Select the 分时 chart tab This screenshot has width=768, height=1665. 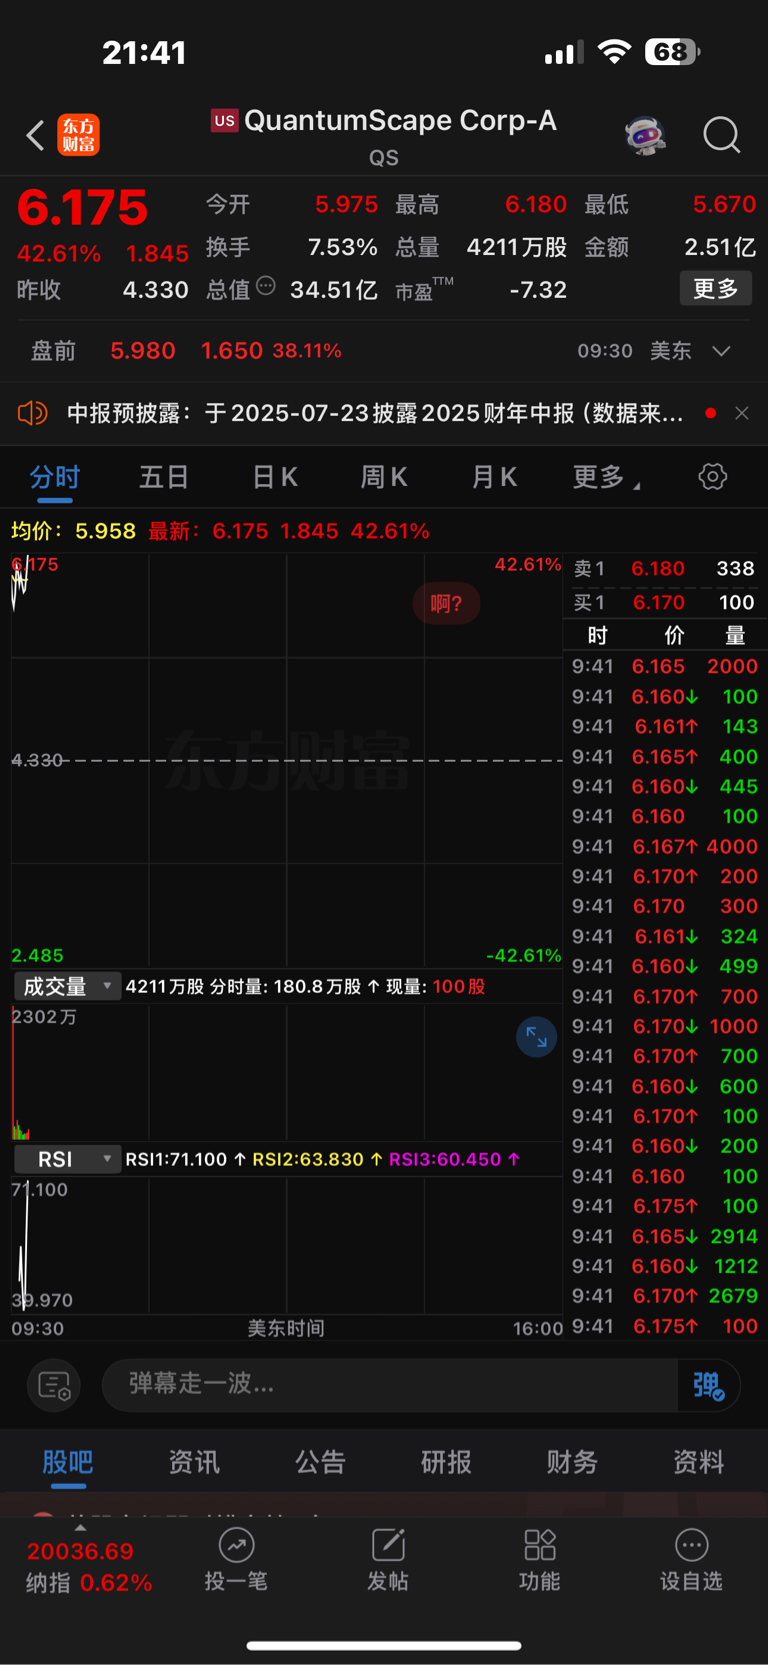tap(54, 478)
